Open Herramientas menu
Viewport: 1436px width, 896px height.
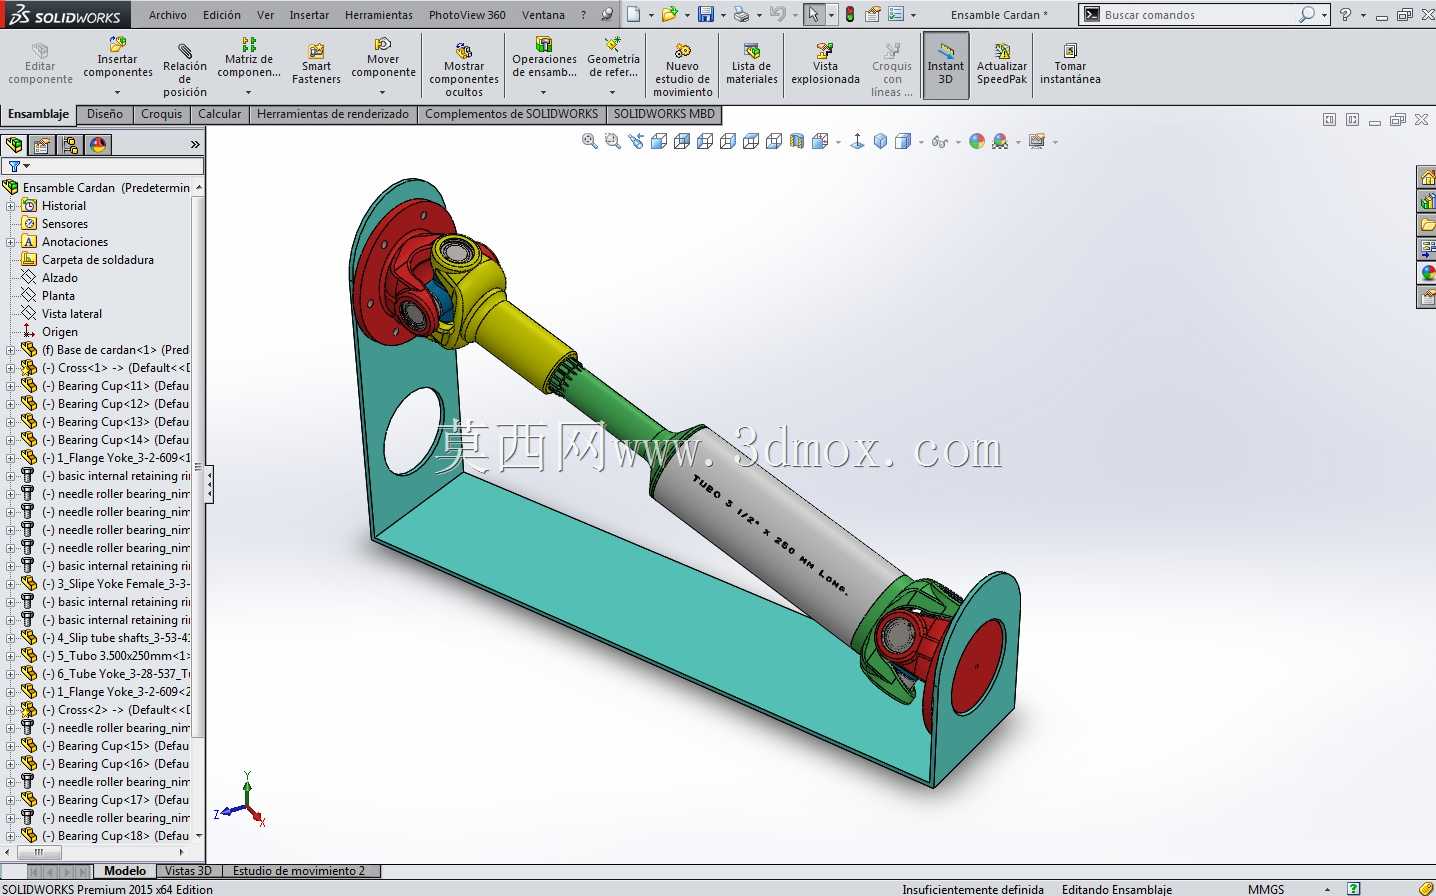tap(379, 15)
